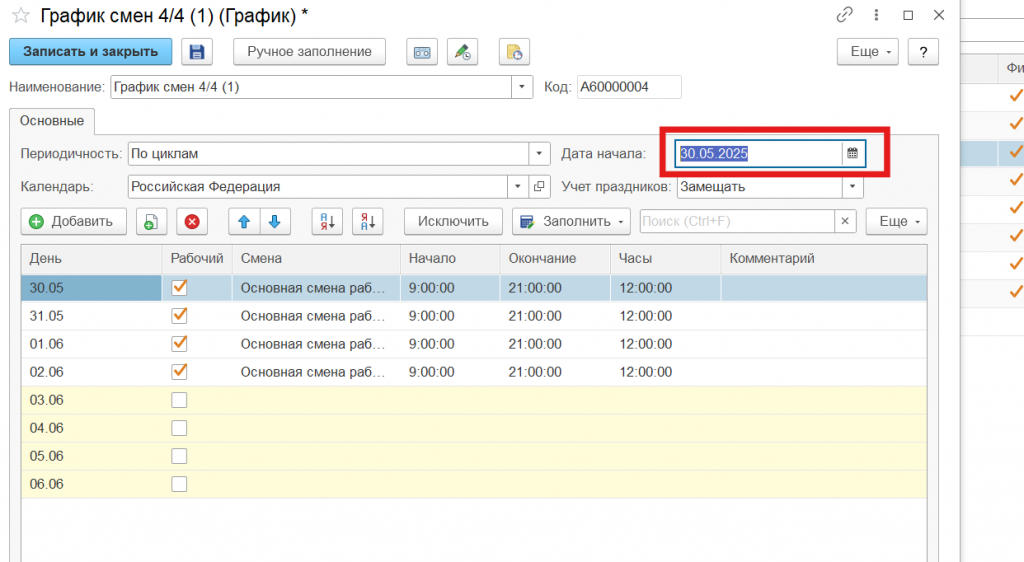Click the Ручное заполнение button
This screenshot has width=1024, height=562.
pyautogui.click(x=309, y=52)
